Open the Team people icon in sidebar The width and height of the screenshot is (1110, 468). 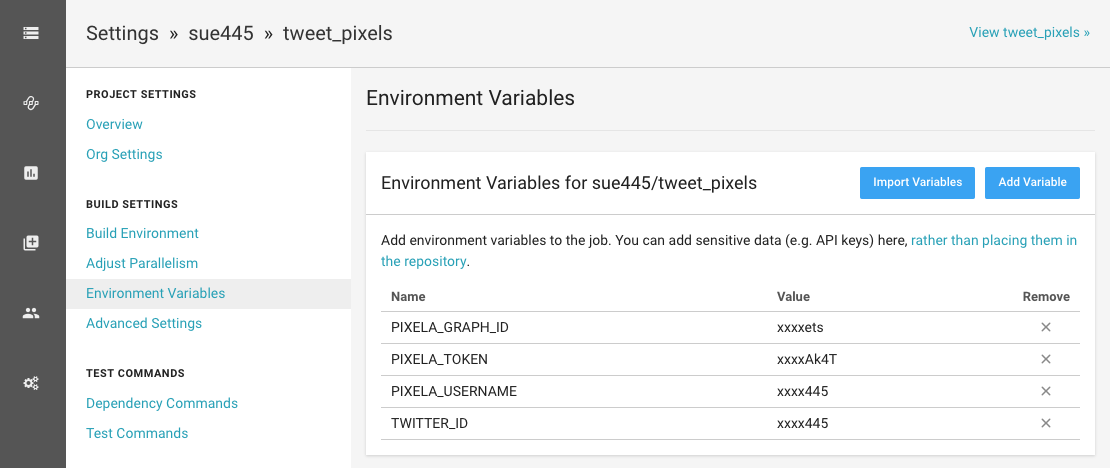point(31,313)
